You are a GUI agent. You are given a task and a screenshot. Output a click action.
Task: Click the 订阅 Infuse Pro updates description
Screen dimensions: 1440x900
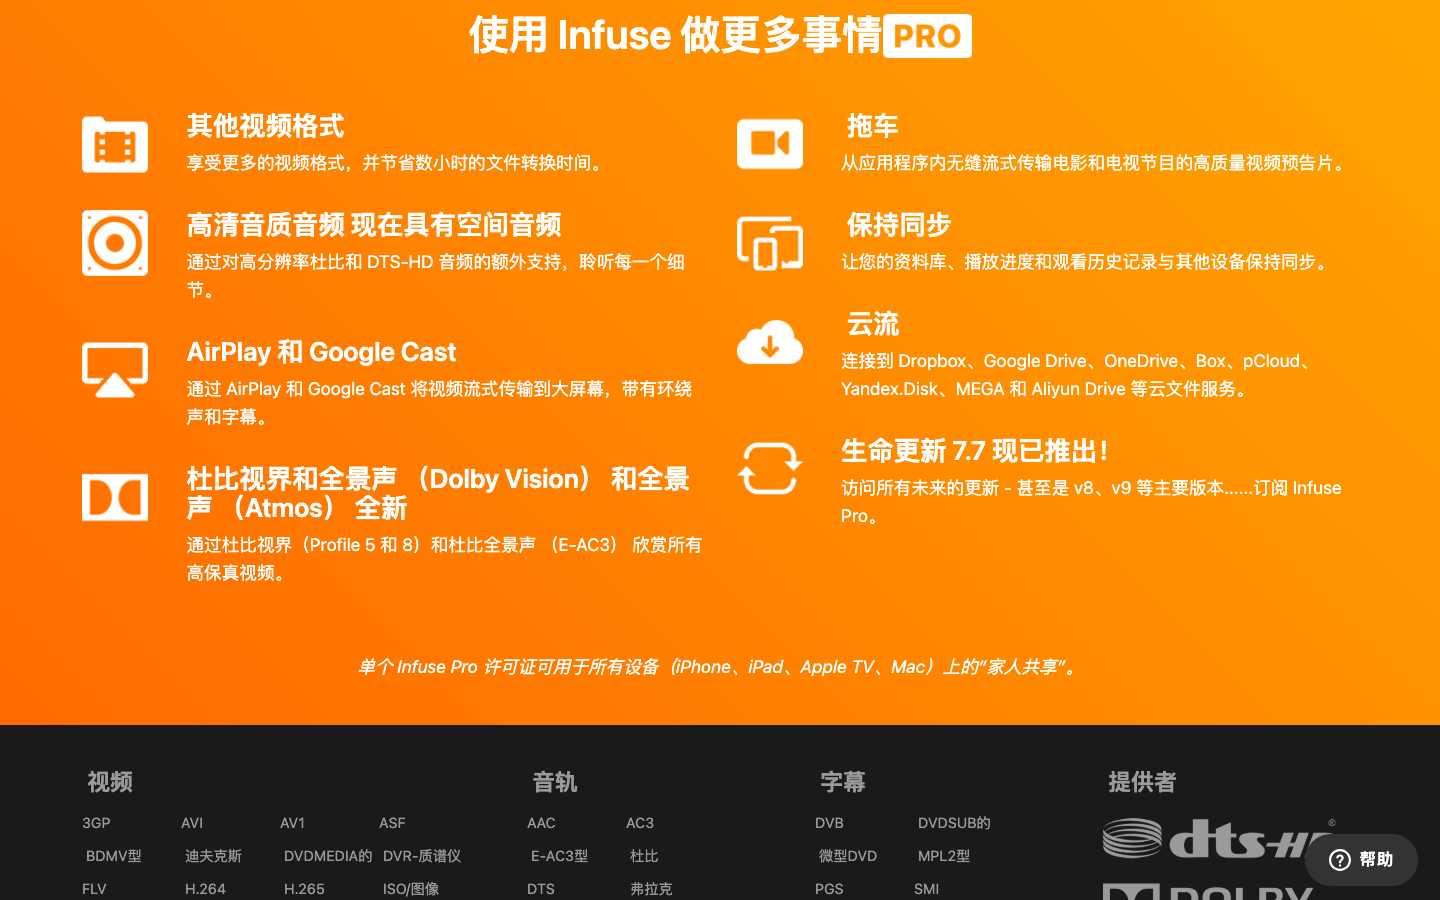(x=1091, y=502)
